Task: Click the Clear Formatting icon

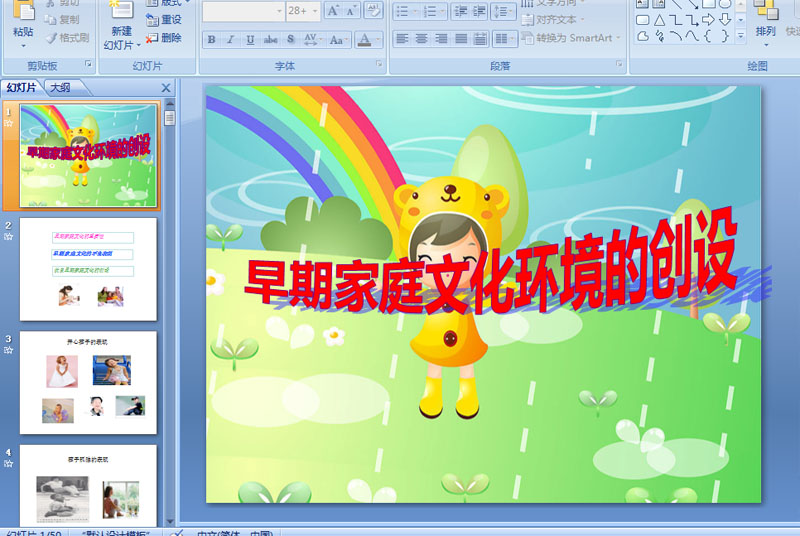Action: (373, 11)
